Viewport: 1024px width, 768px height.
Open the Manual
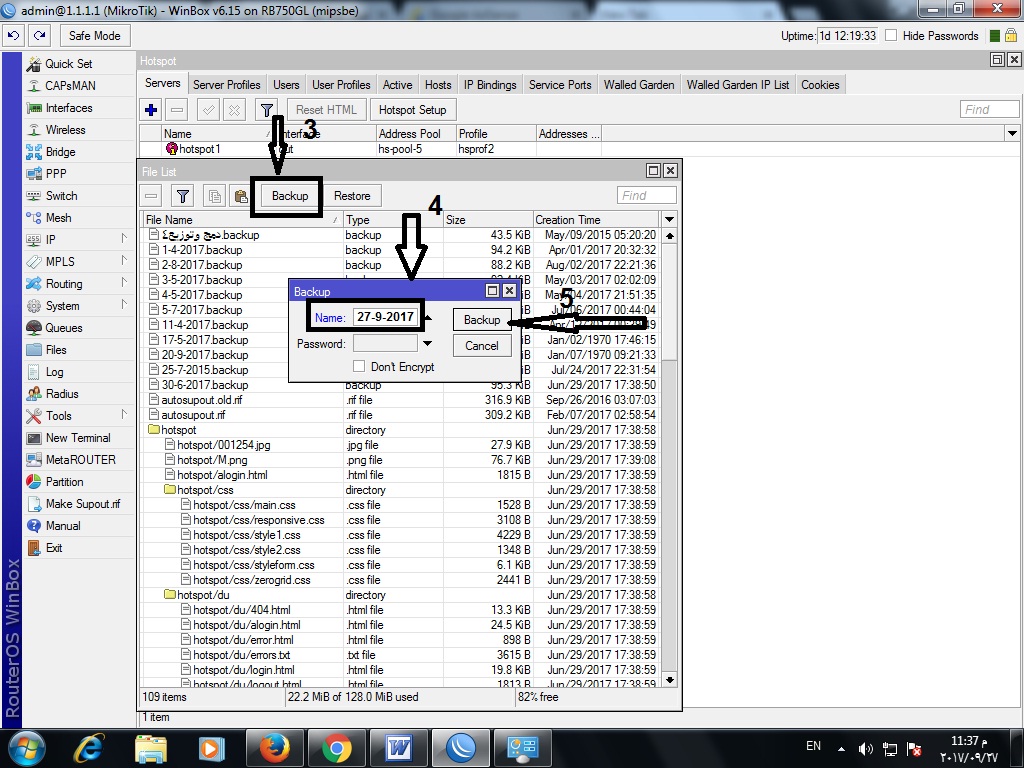[63, 526]
